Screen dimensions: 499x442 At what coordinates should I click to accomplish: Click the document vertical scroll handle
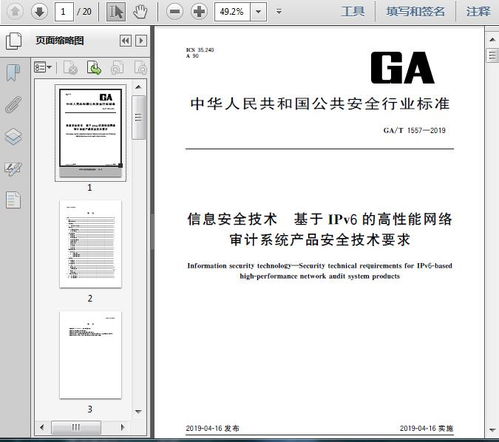pos(492,56)
